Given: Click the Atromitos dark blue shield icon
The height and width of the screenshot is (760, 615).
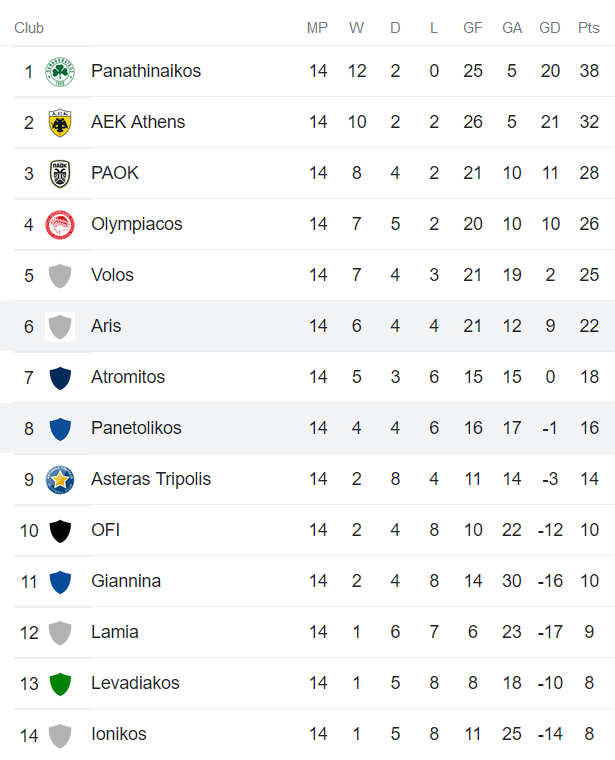Looking at the screenshot, I should (x=60, y=378).
